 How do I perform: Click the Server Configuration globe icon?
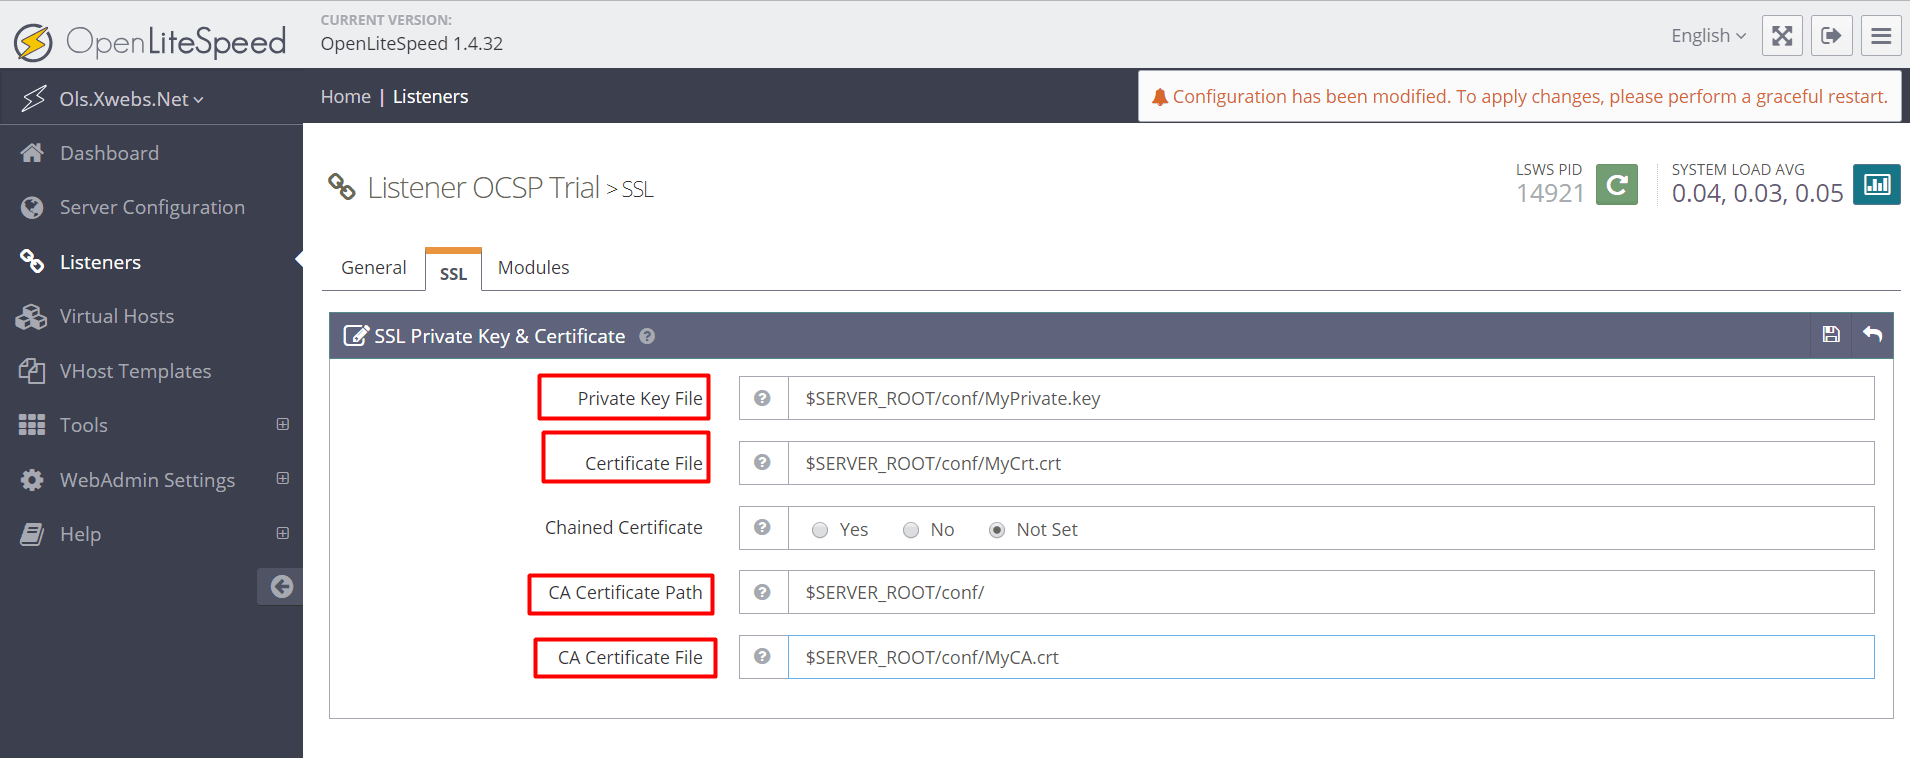click(32, 207)
